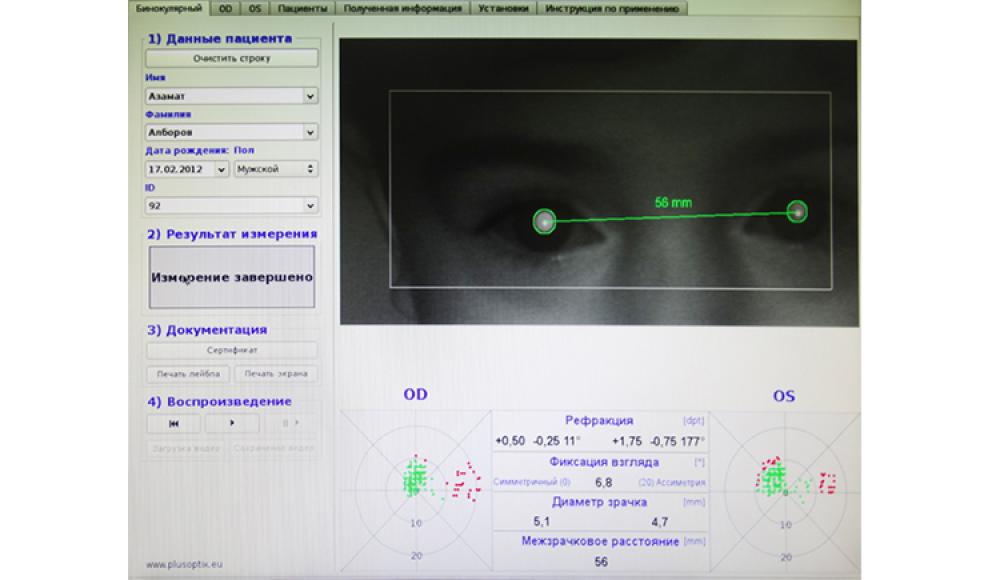Click the gaze asymmetry value 6,8
1000x580 pixels.
[603, 482]
